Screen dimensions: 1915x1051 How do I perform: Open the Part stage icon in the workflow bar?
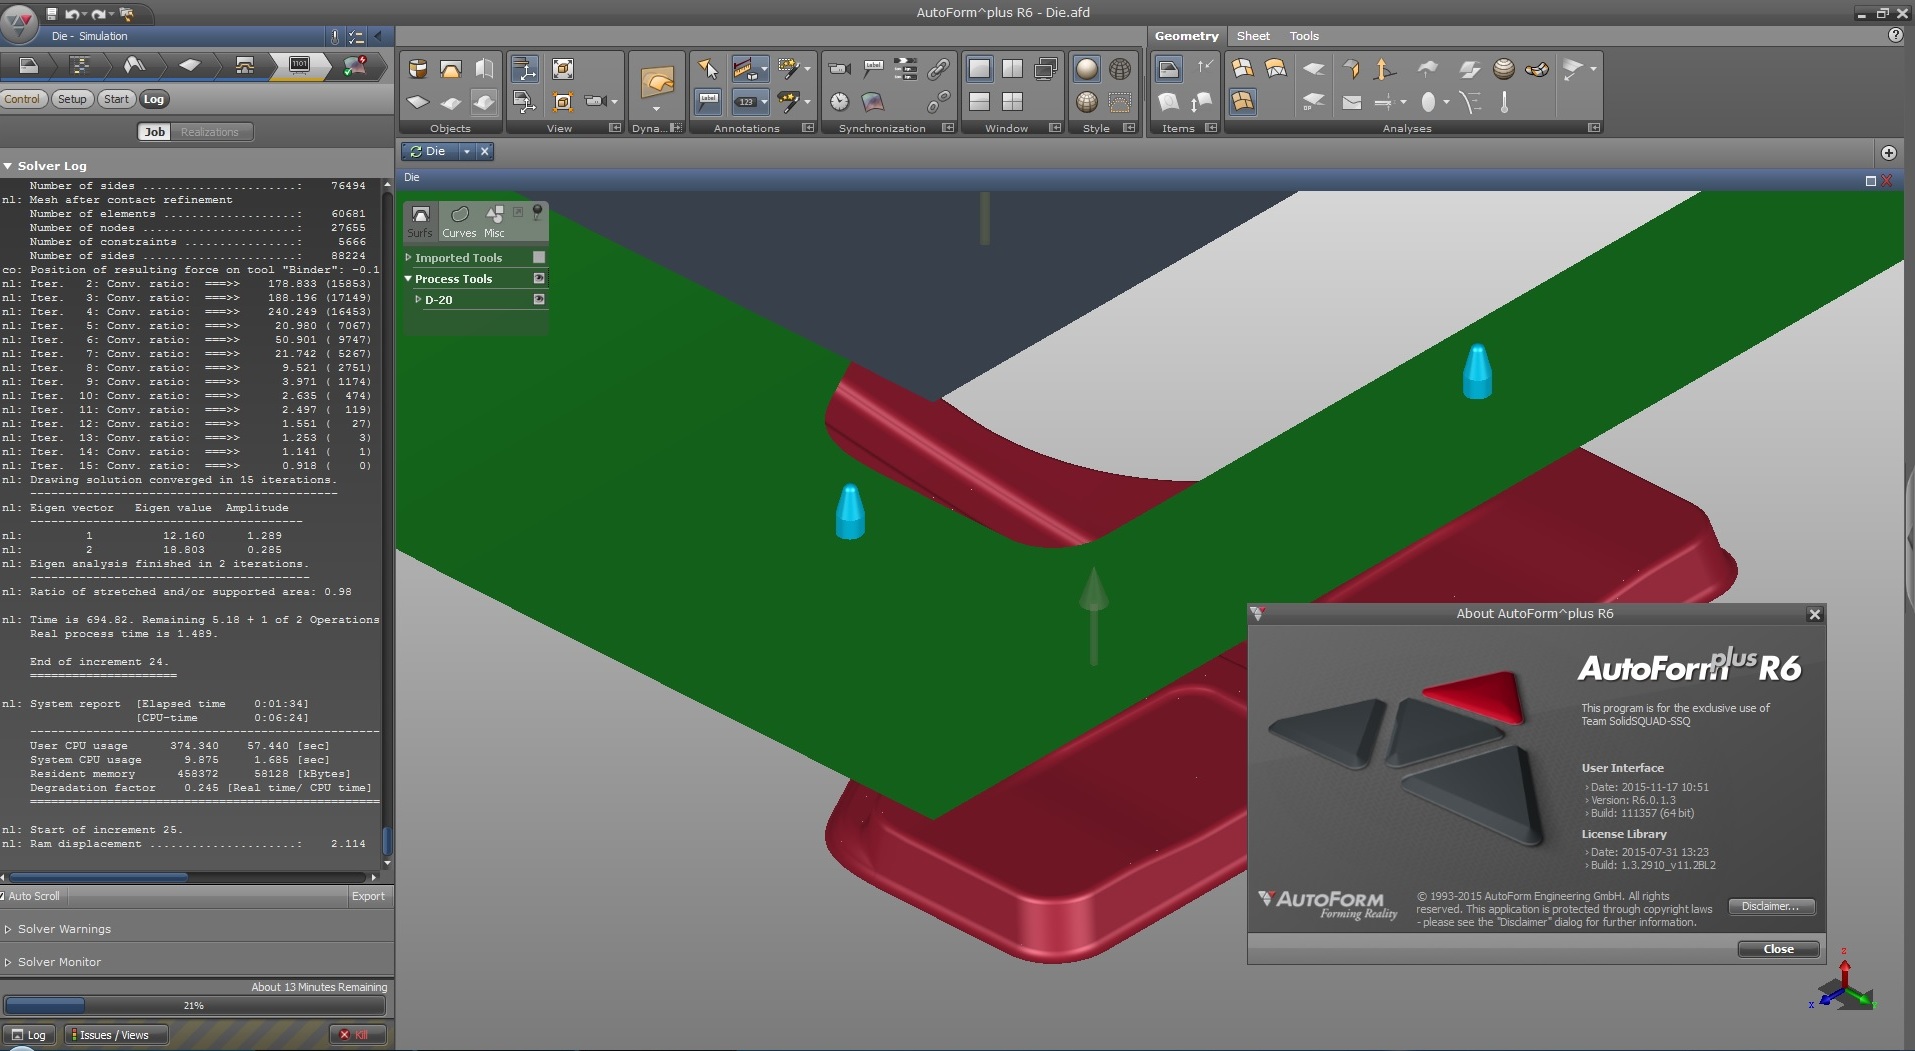tap(27, 65)
